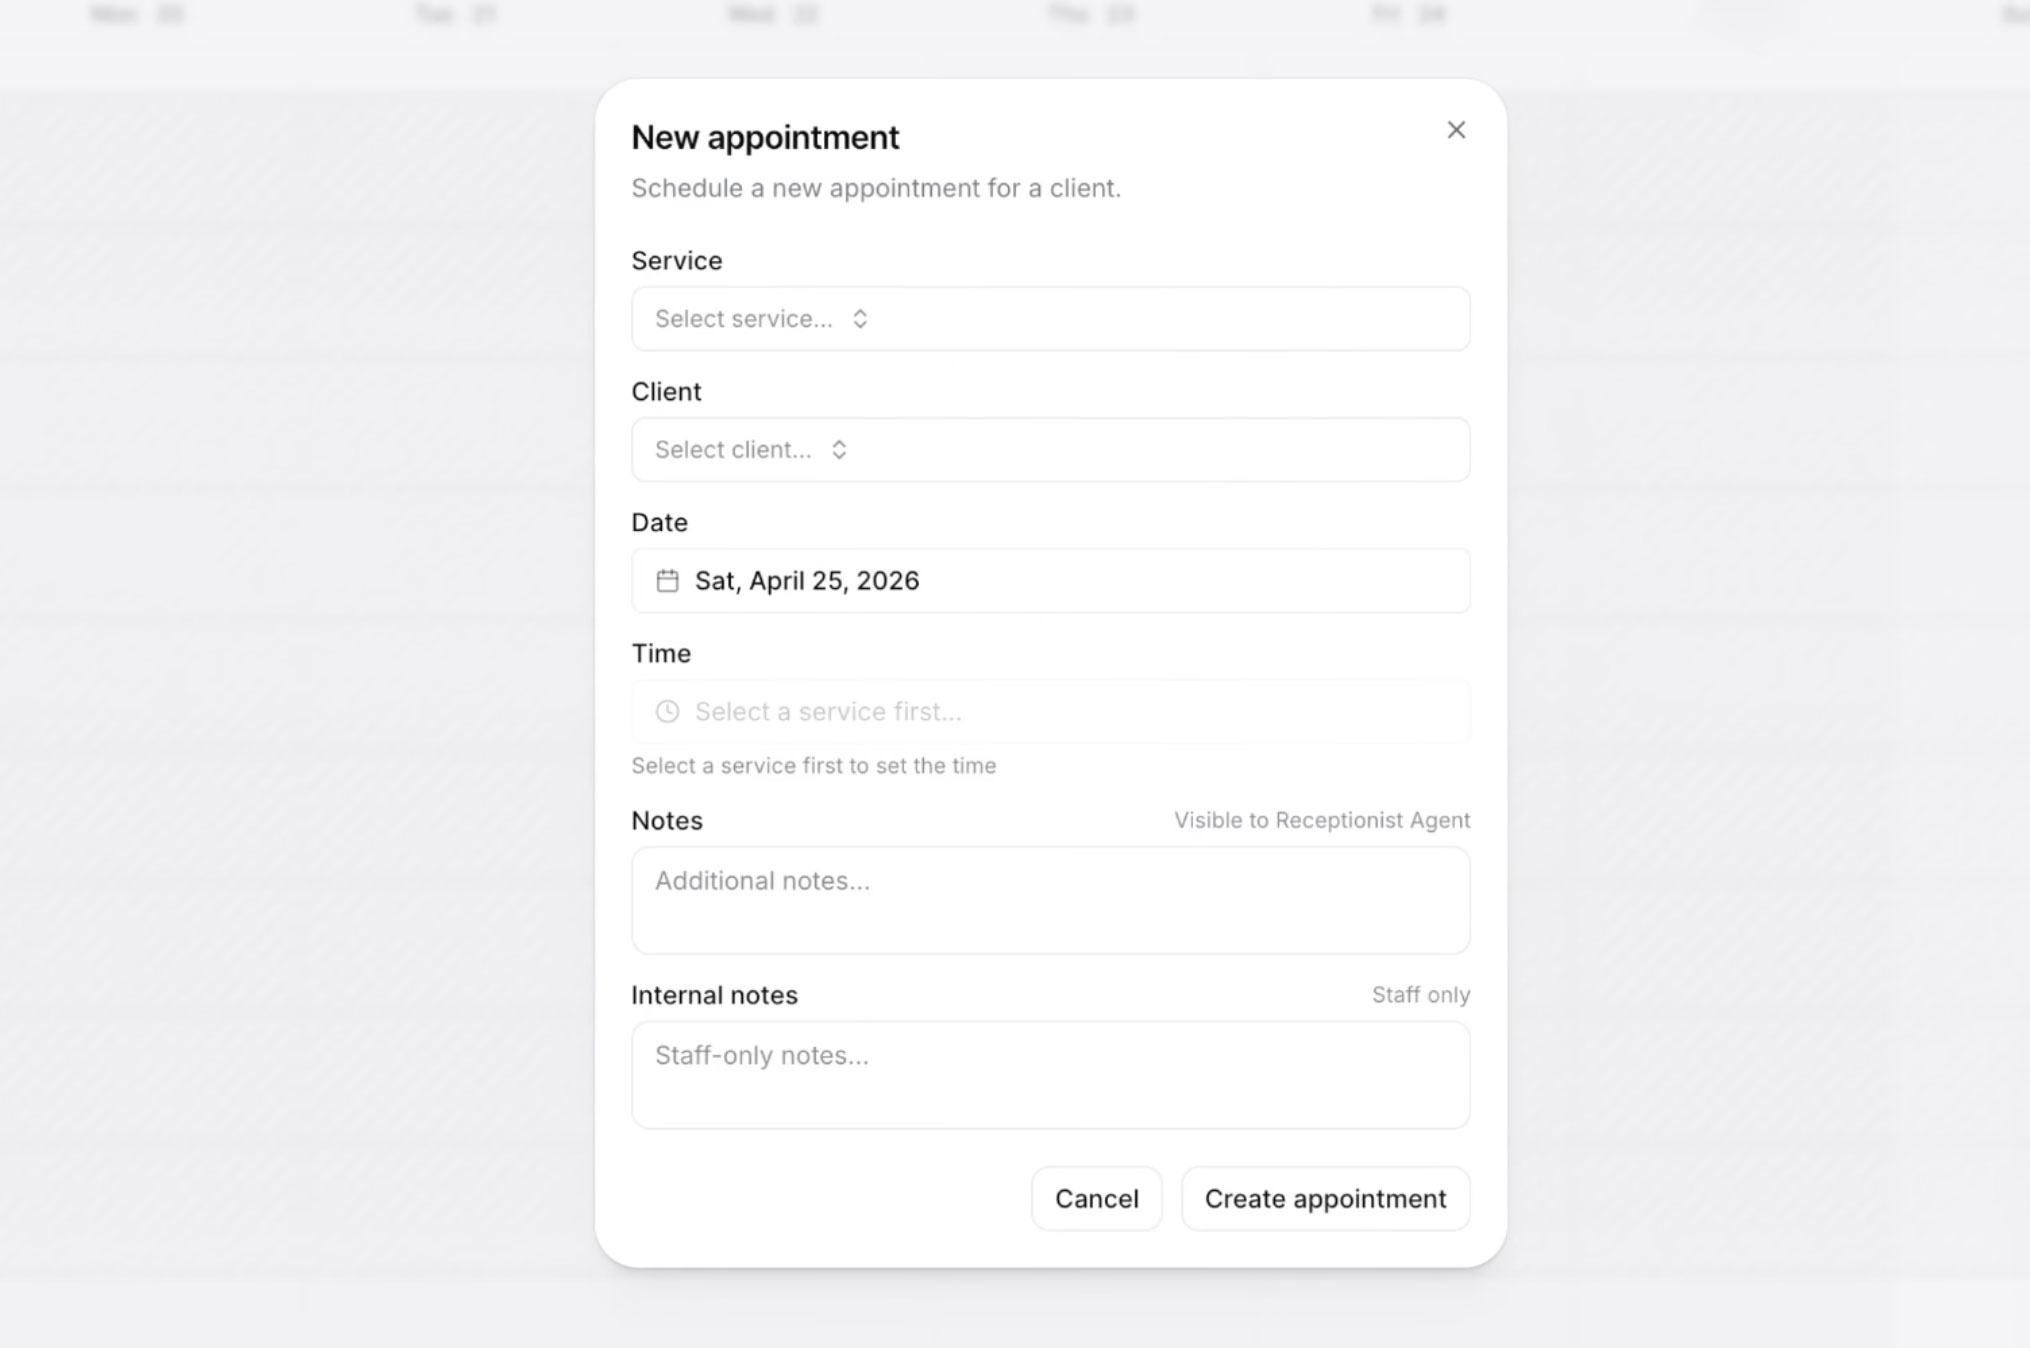Click the Service field label
The height and width of the screenshot is (1348, 2030).
677,260
